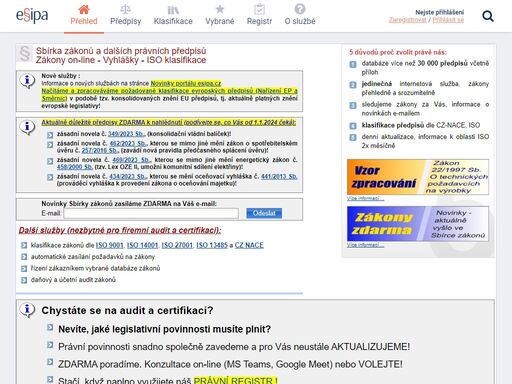Open the Klasifikace books icon
The height and width of the screenshot is (384, 512).
(x=173, y=9)
